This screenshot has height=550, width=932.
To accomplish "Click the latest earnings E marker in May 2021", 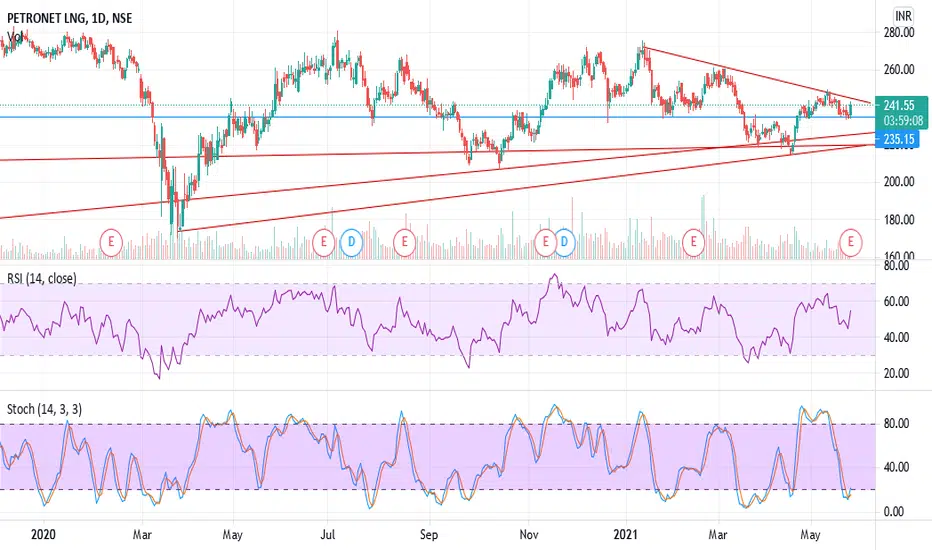I will (x=851, y=243).
